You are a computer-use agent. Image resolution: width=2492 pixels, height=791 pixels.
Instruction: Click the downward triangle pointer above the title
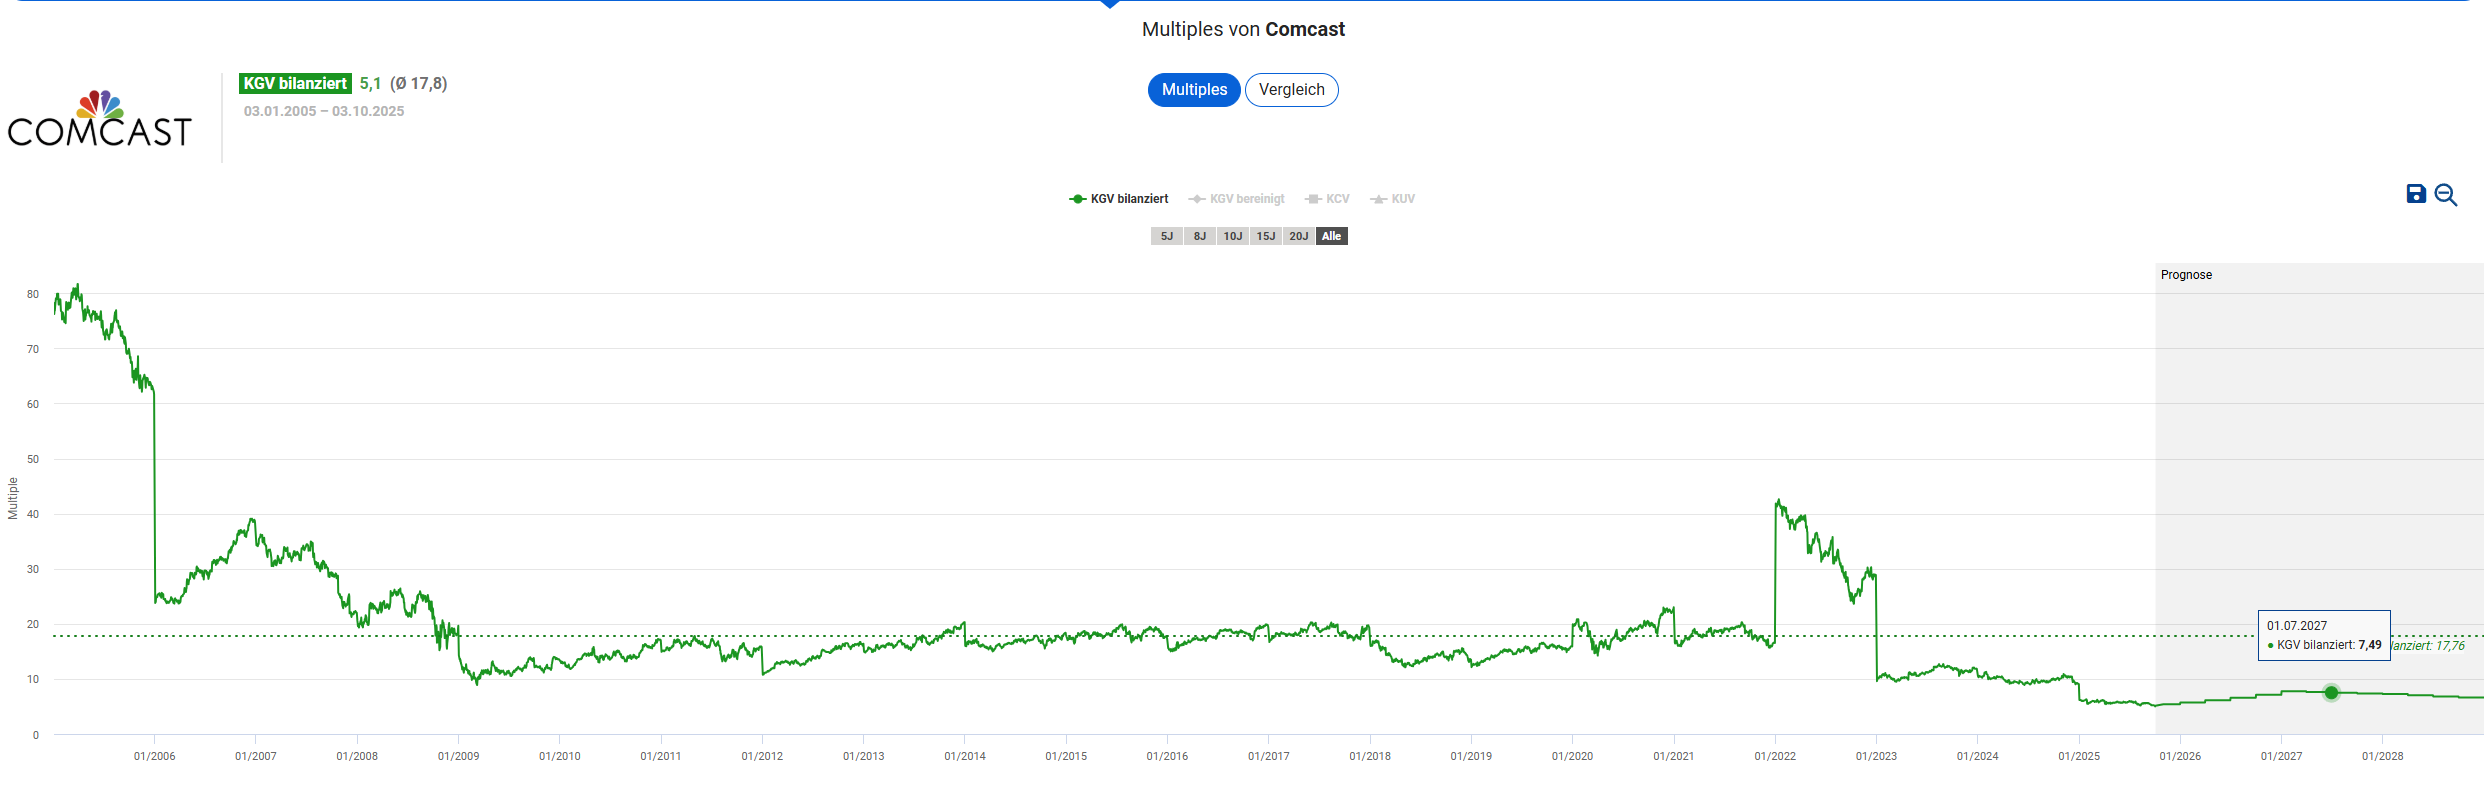pos(1109,4)
